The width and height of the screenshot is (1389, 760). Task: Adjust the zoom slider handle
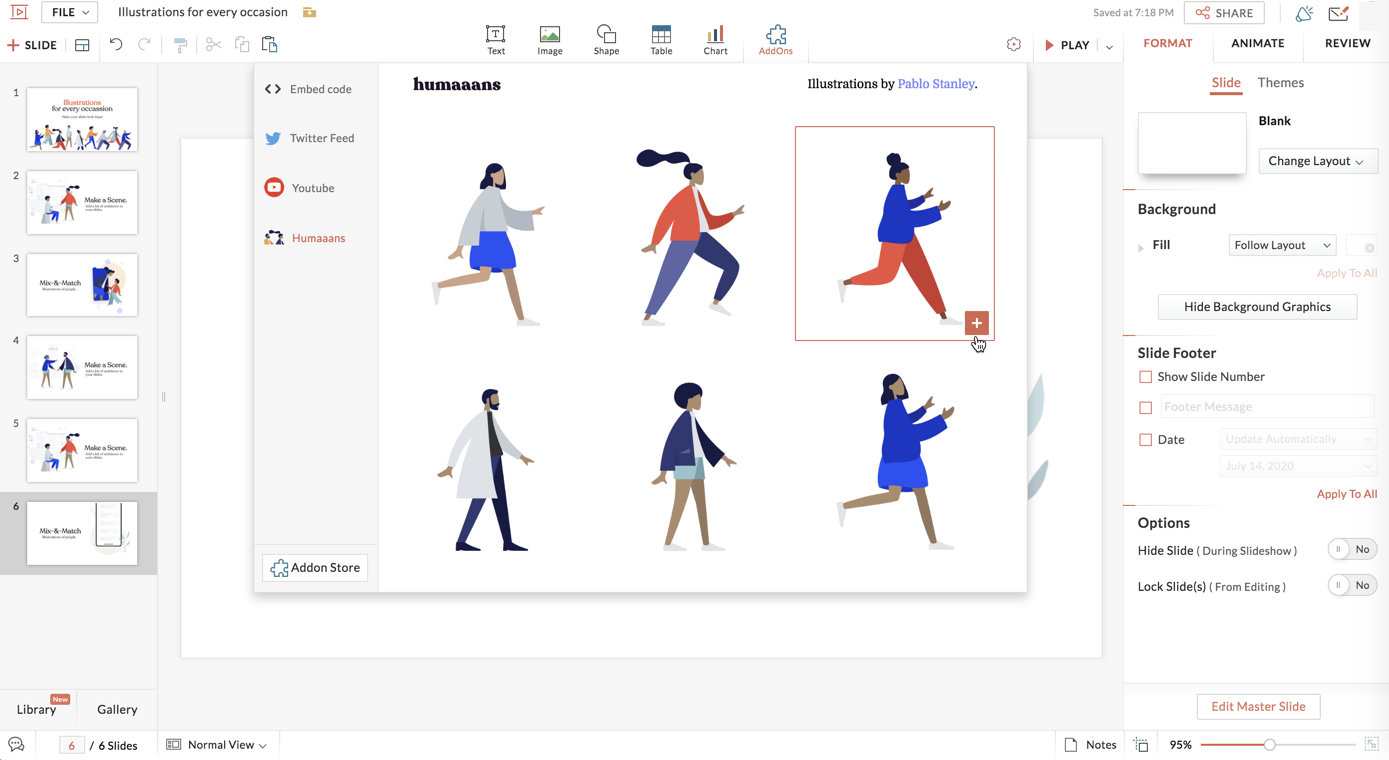coord(1269,745)
